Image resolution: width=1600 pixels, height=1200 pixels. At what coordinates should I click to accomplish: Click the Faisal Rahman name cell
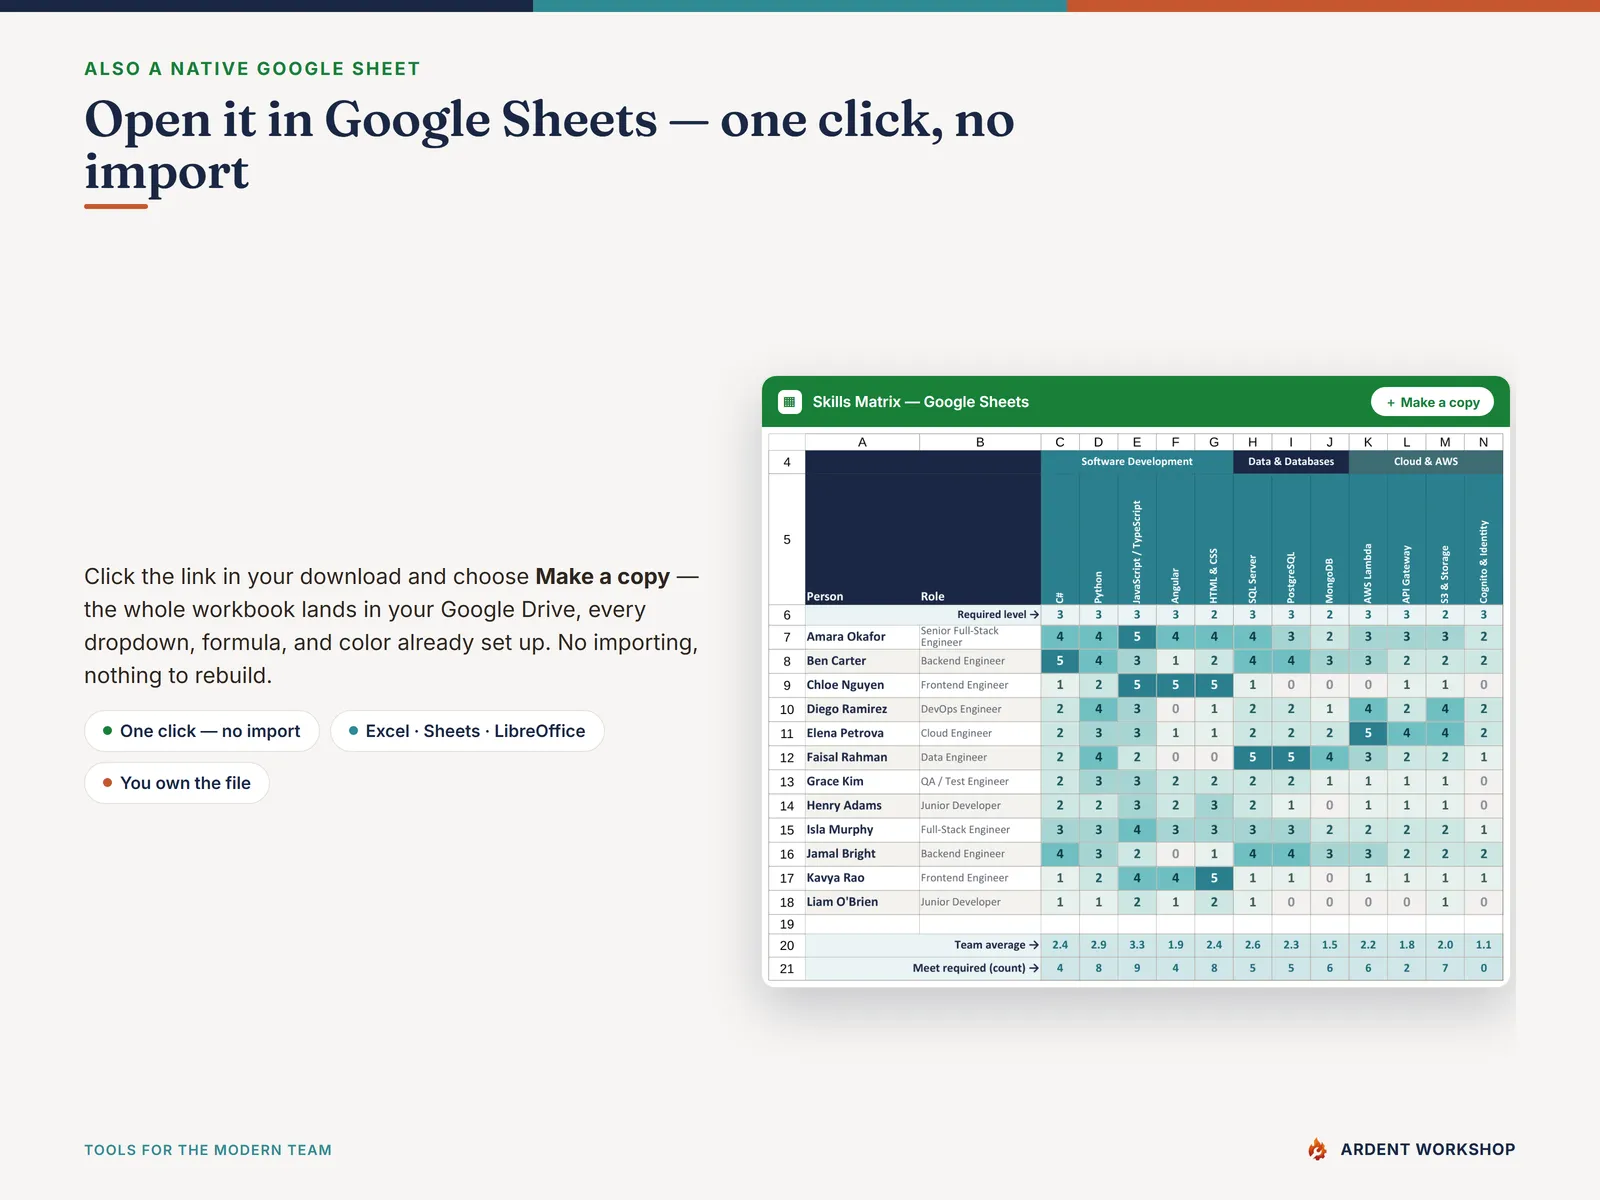[x=862, y=757]
